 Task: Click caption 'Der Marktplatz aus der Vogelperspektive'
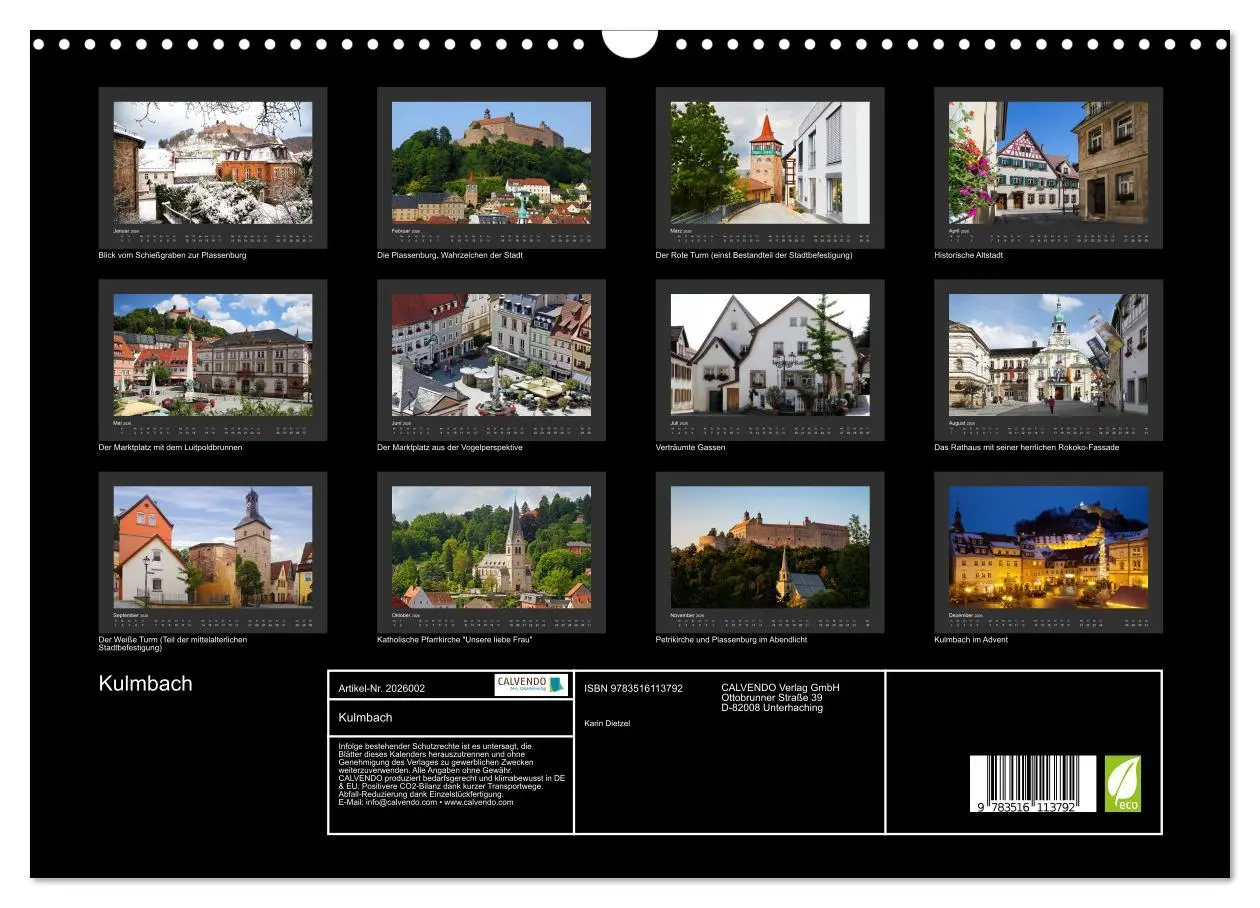coord(450,448)
